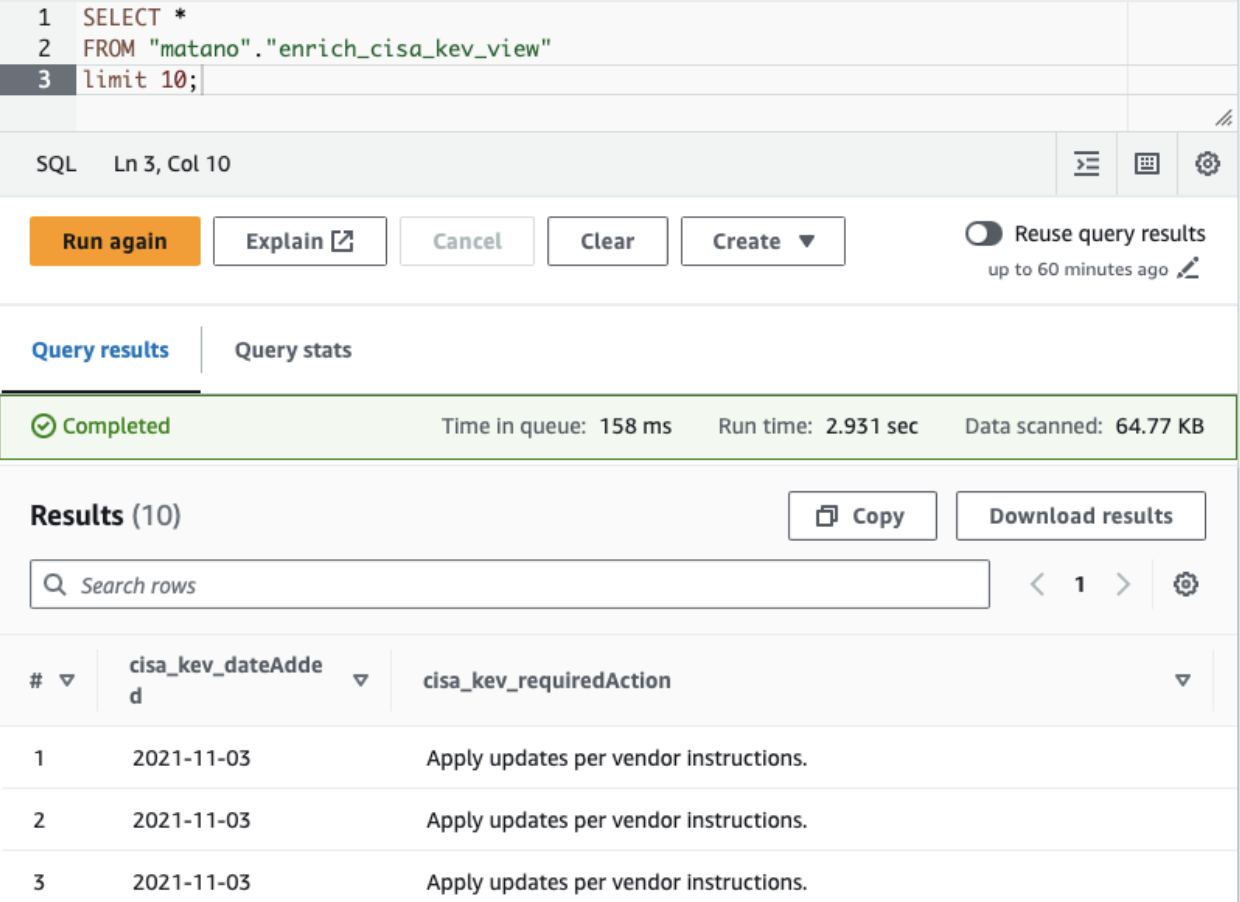Image resolution: width=1240 pixels, height=902 pixels.
Task: Click the date cell in row 1
Action: coord(191,758)
